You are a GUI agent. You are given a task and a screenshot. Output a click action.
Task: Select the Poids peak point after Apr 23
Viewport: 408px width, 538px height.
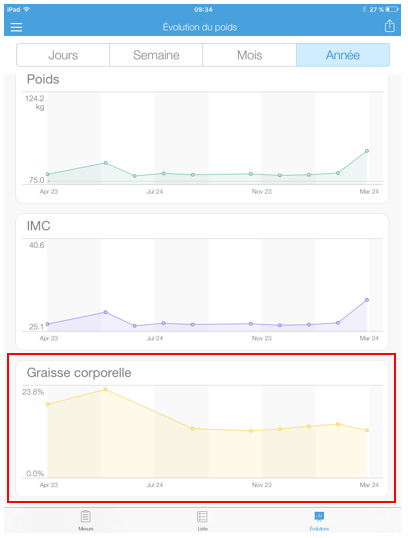tap(105, 163)
